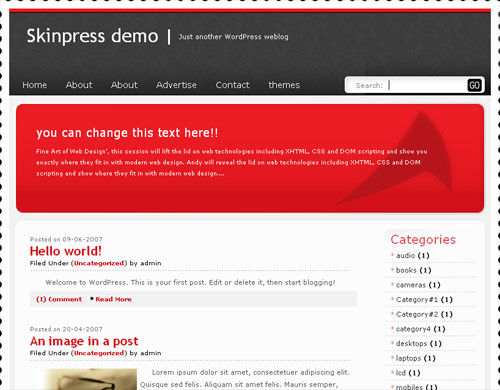The image size is (500, 390).
Task: Click the post image thumbnail
Action: (x=87, y=379)
